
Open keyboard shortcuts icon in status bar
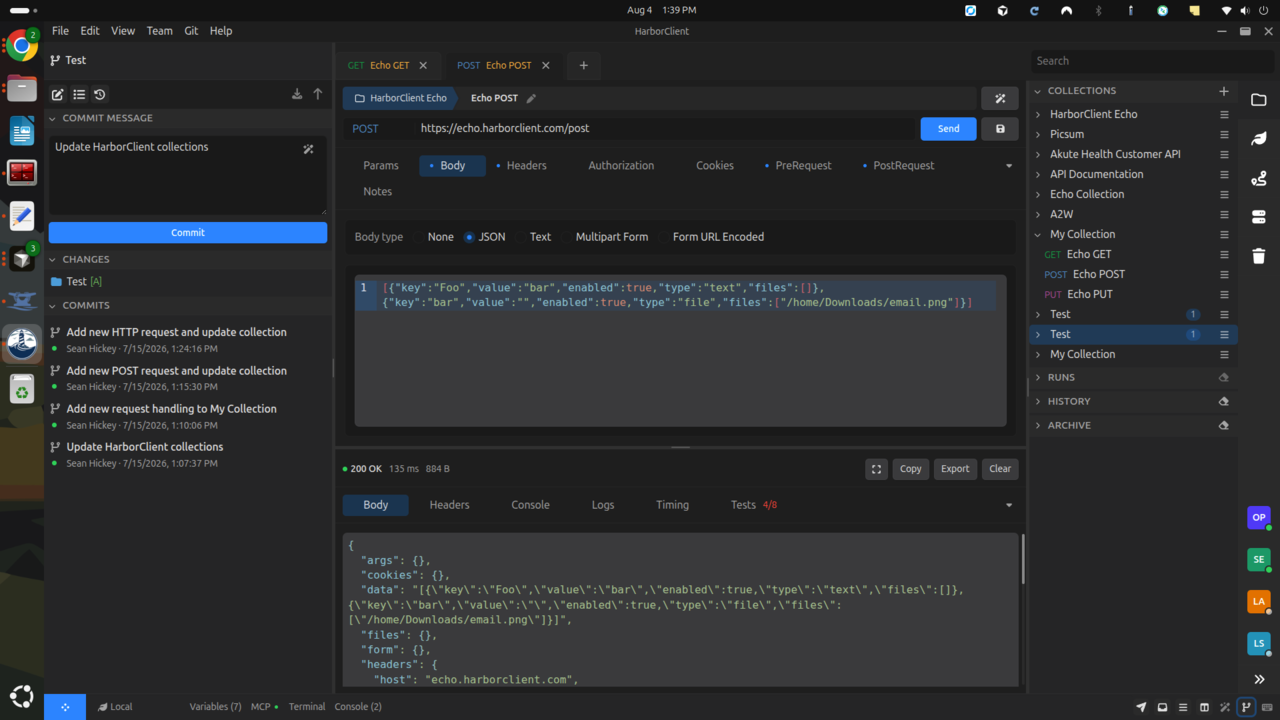[x=1267, y=707]
